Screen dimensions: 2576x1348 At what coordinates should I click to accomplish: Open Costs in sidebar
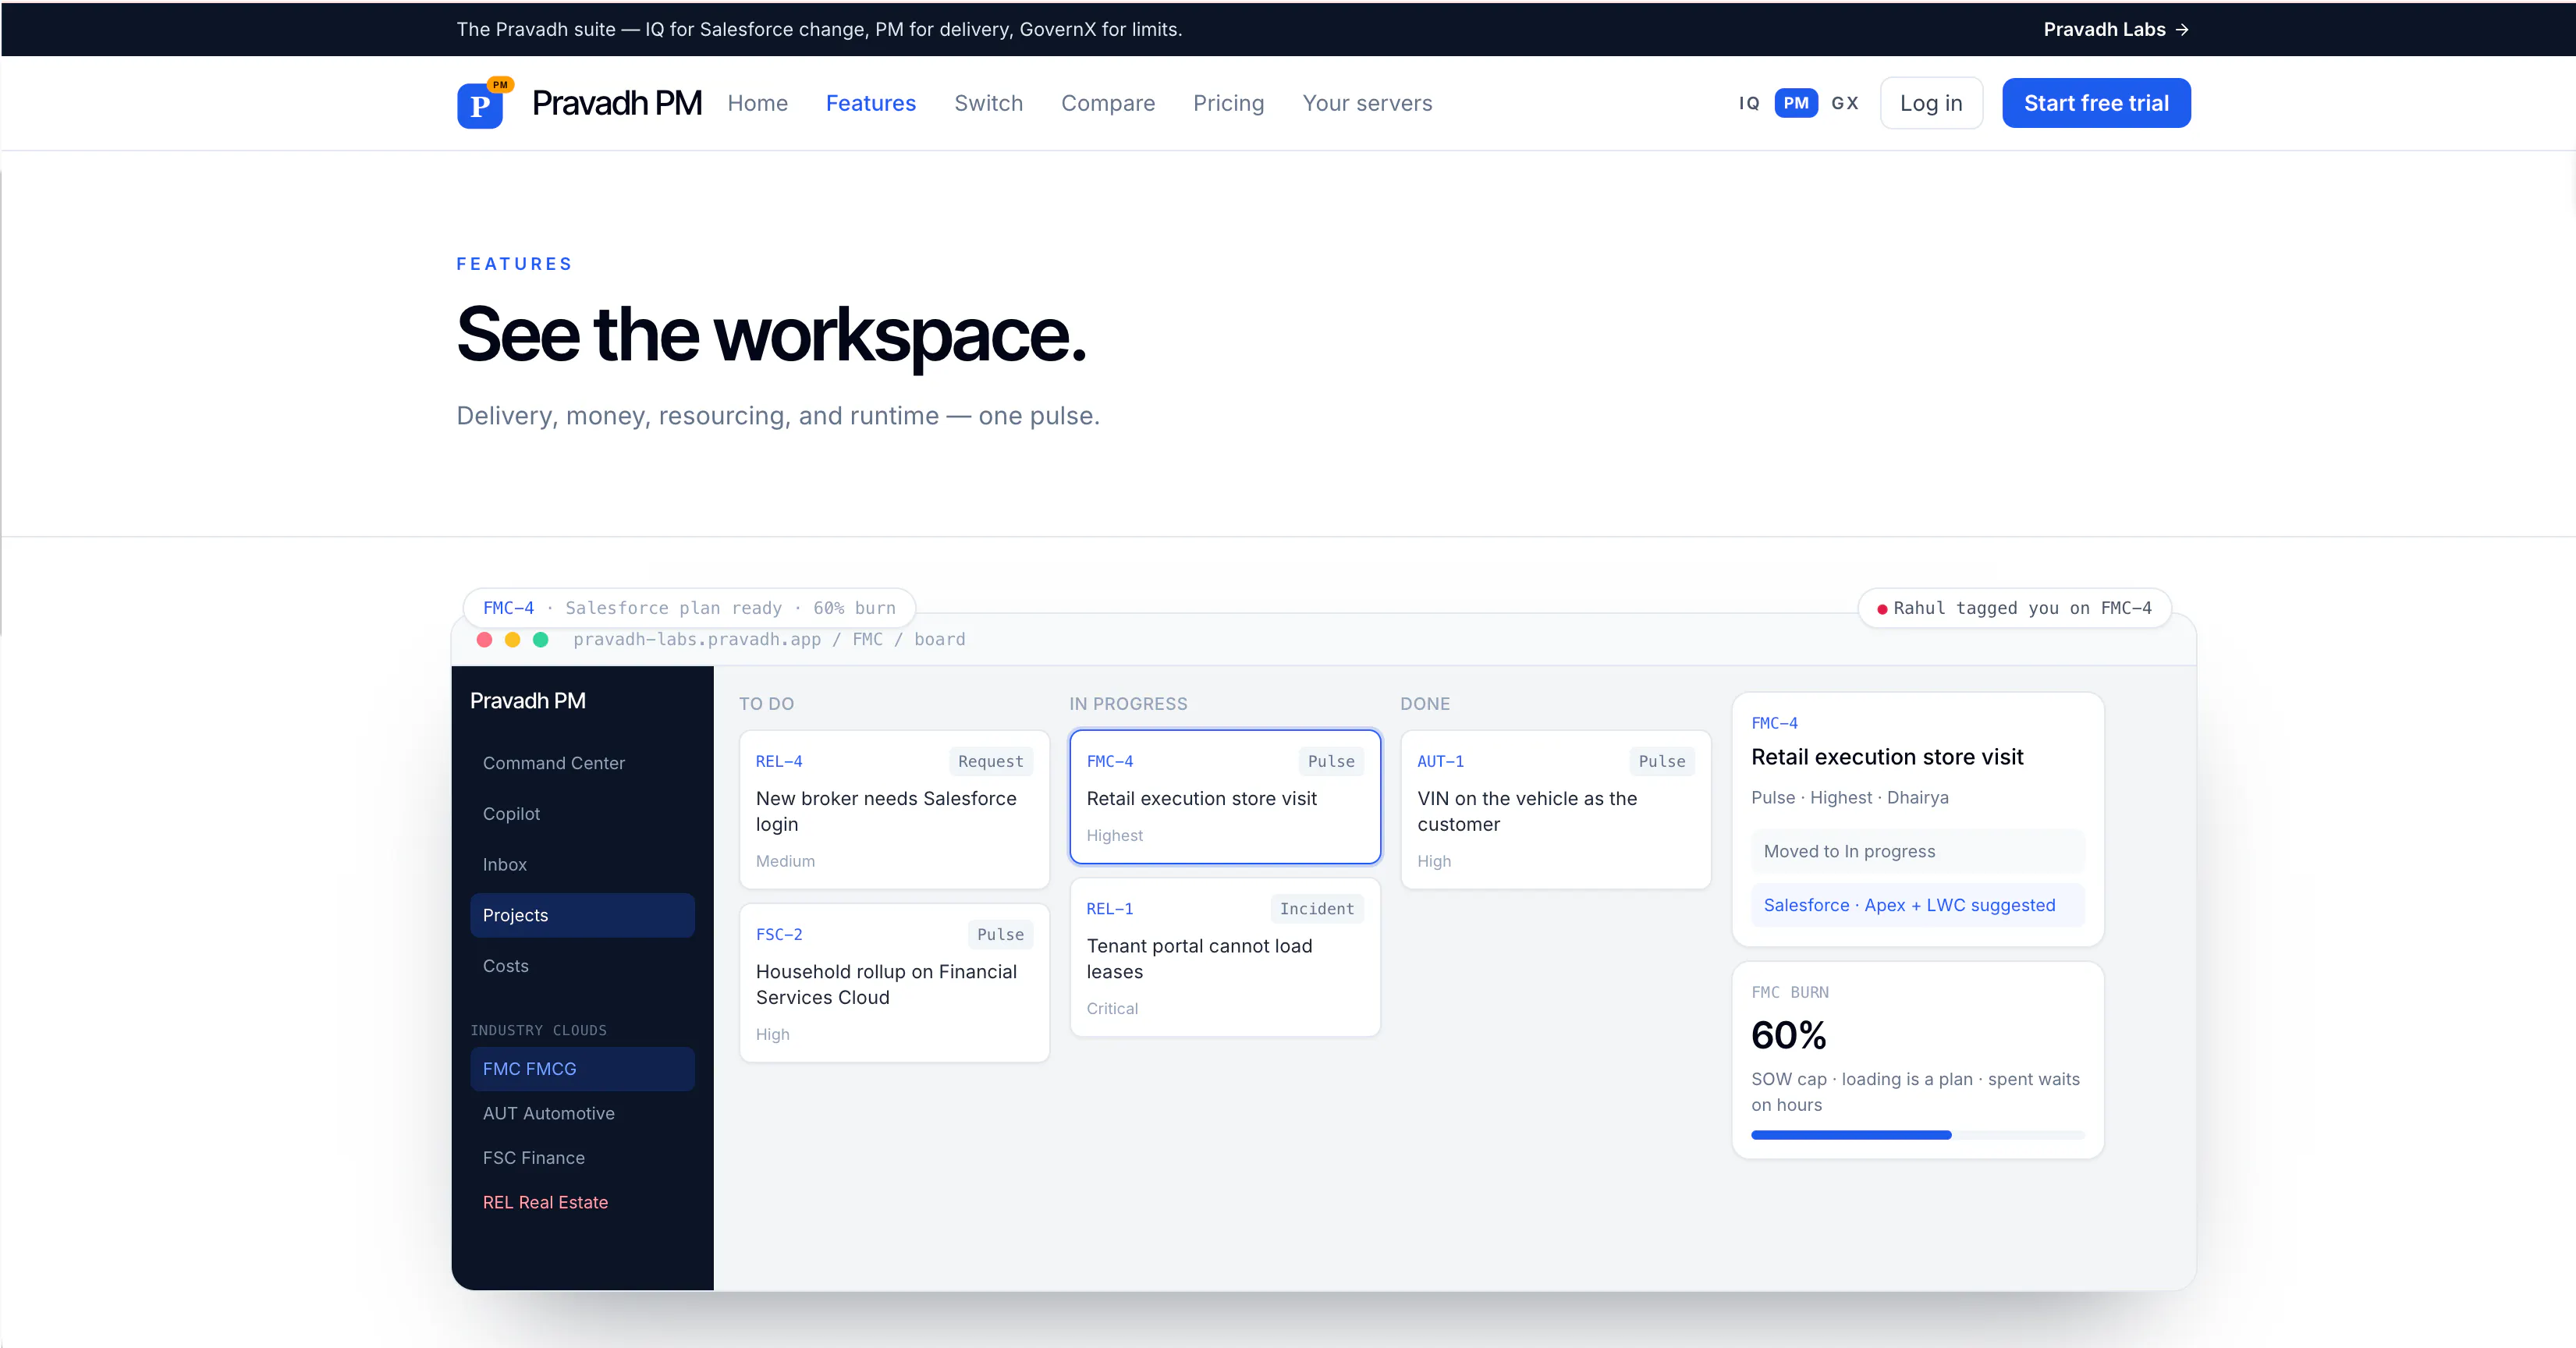tap(582, 966)
